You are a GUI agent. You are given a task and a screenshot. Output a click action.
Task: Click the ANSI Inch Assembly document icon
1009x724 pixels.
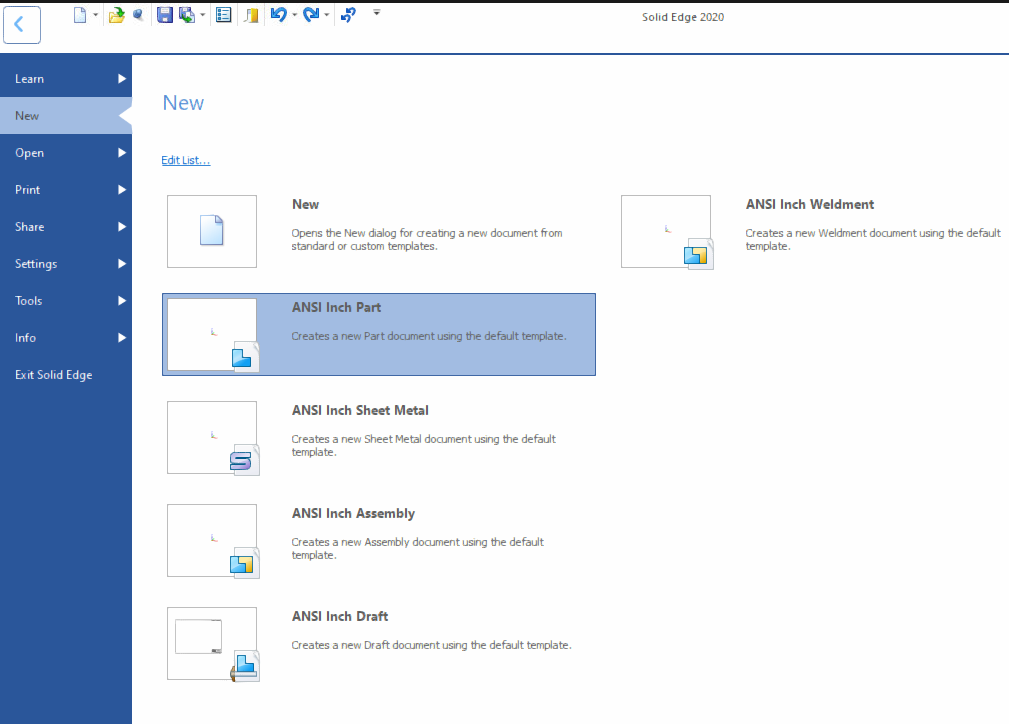[245, 562]
